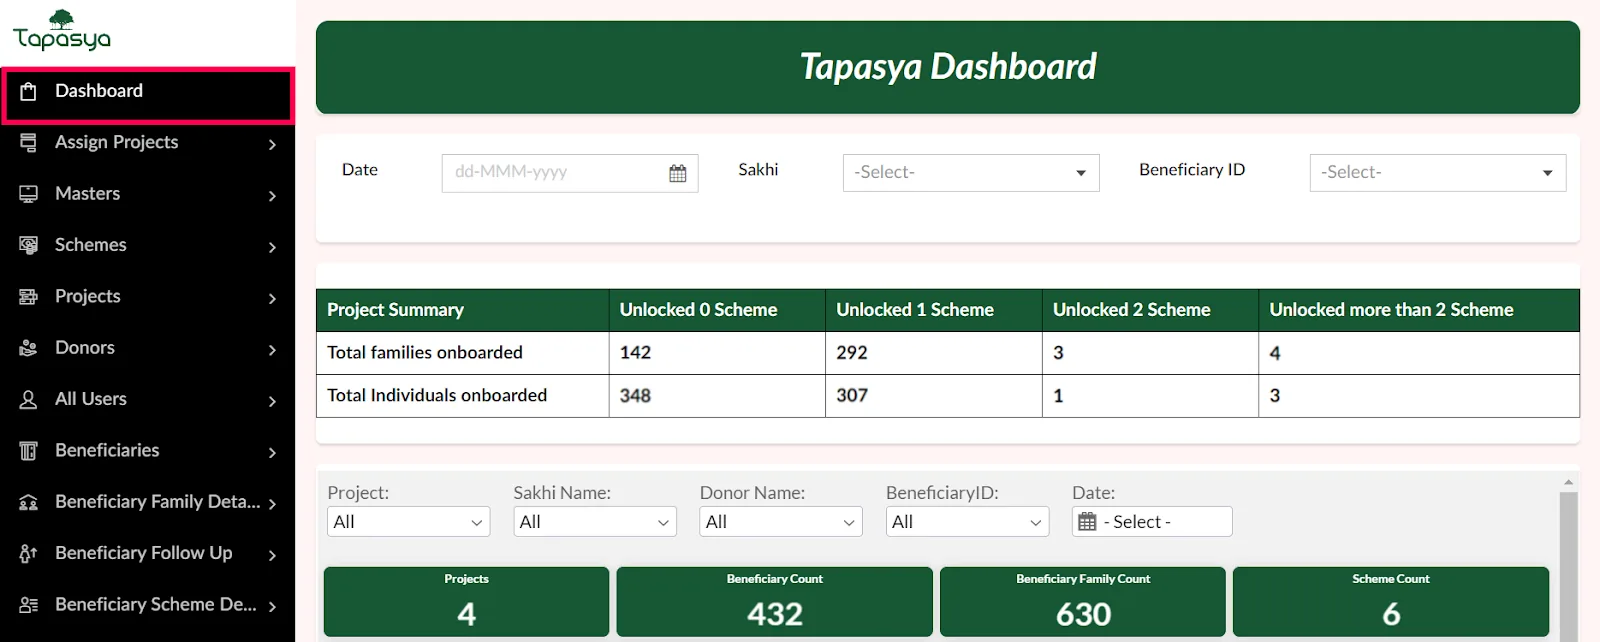Viewport: 1600px width, 642px height.
Task: Click the Project Summary column header
Action: (x=463, y=310)
